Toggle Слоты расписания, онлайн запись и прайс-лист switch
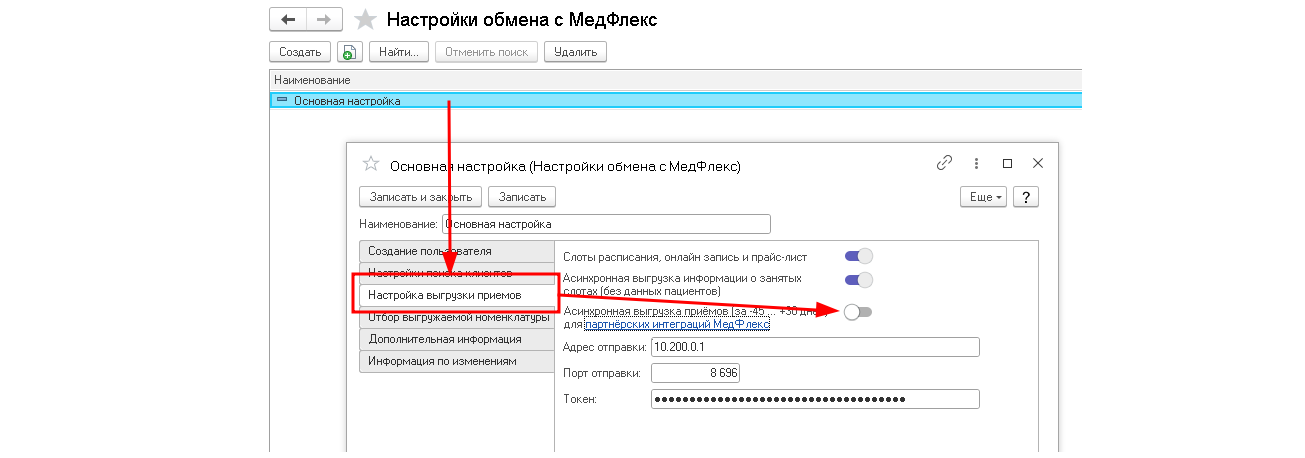Viewport: 1305px width, 458px height. tap(859, 257)
